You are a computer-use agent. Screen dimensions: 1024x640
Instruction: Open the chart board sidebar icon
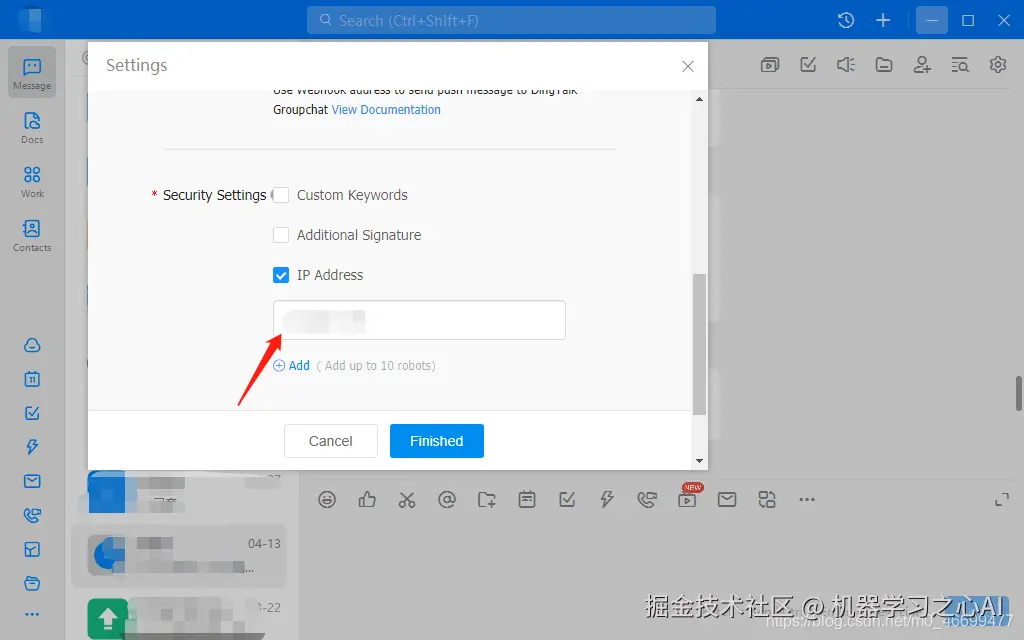(x=32, y=549)
